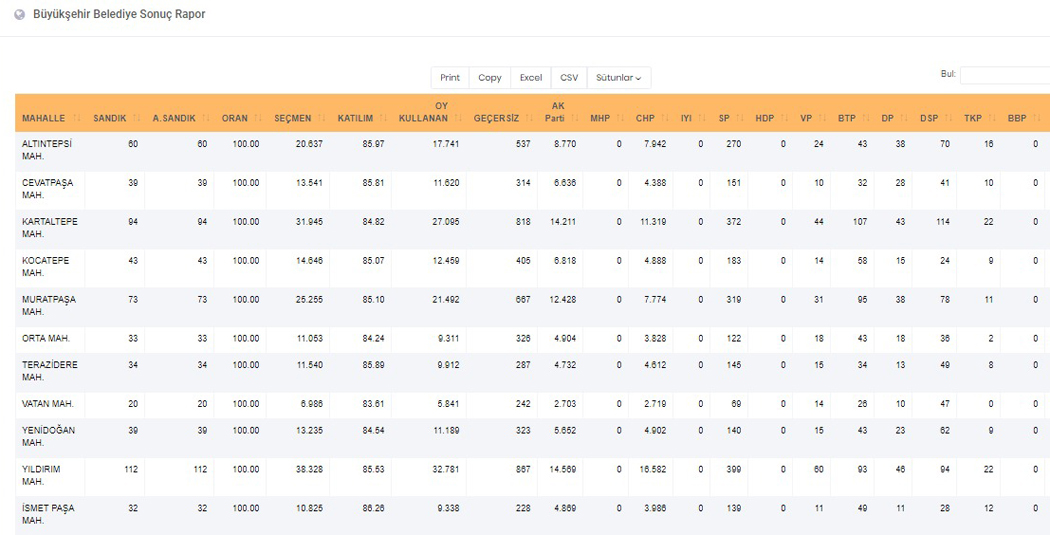Image resolution: width=1050 pixels, height=535 pixels.
Task: Sort by SANDIK column arrows
Action: tap(137, 118)
